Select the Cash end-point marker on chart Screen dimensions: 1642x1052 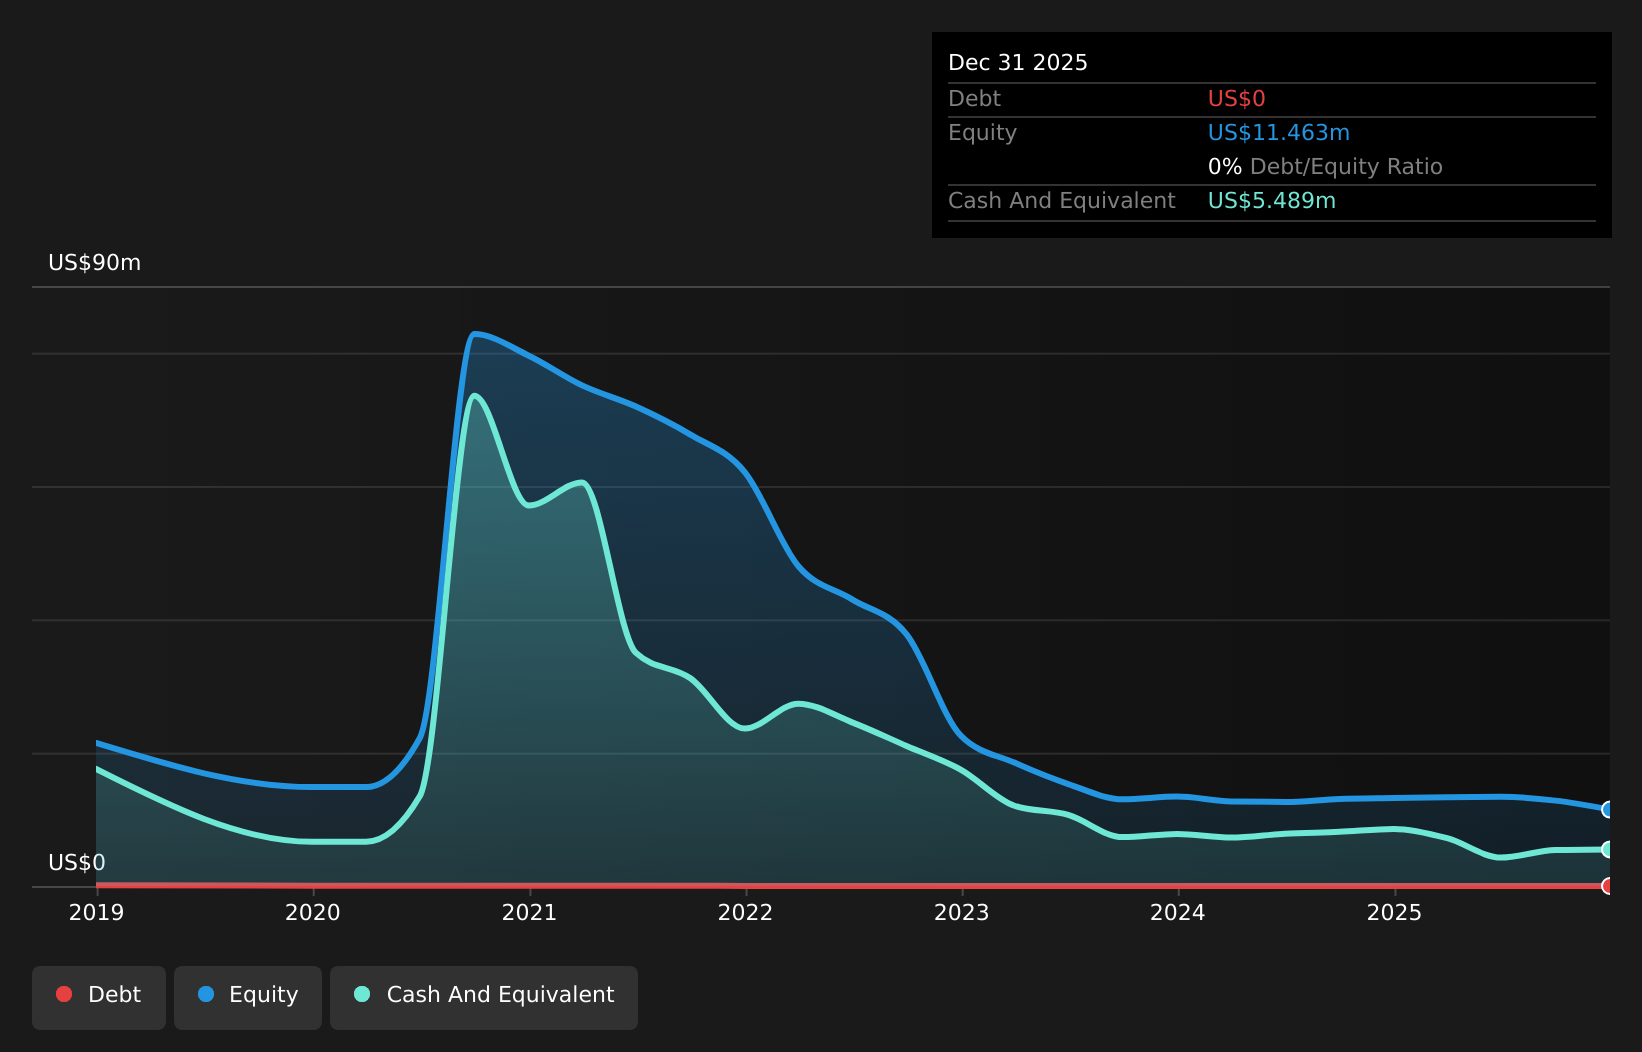(x=1608, y=849)
